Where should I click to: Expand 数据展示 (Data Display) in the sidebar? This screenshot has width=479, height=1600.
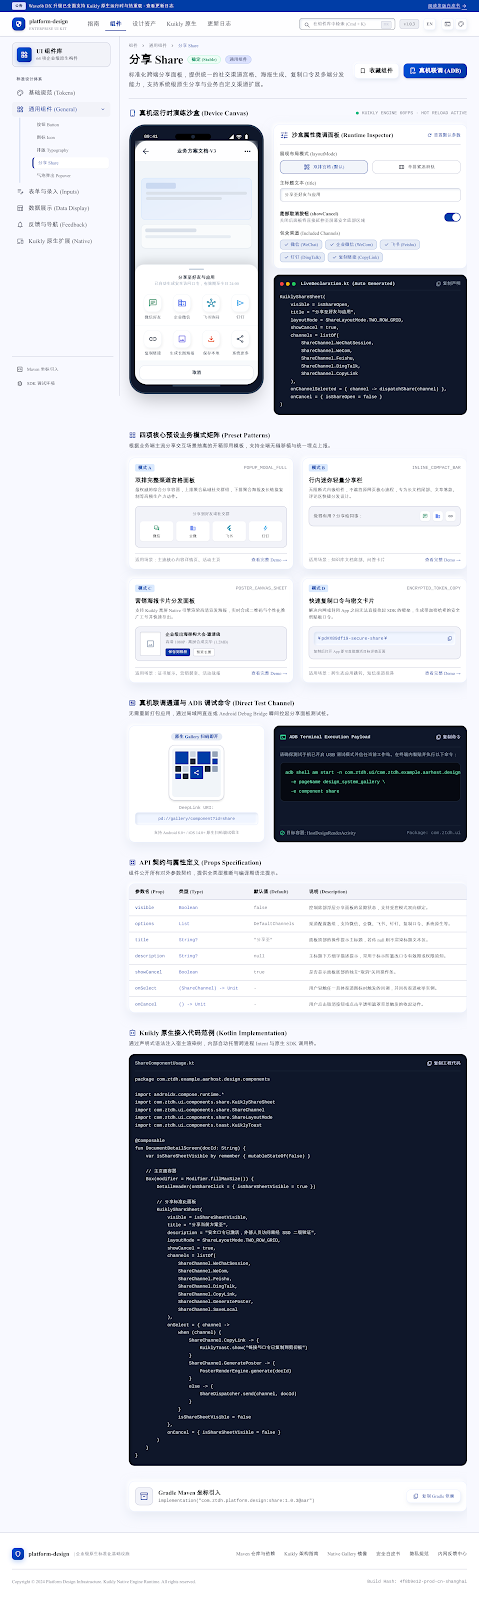tap(62, 208)
